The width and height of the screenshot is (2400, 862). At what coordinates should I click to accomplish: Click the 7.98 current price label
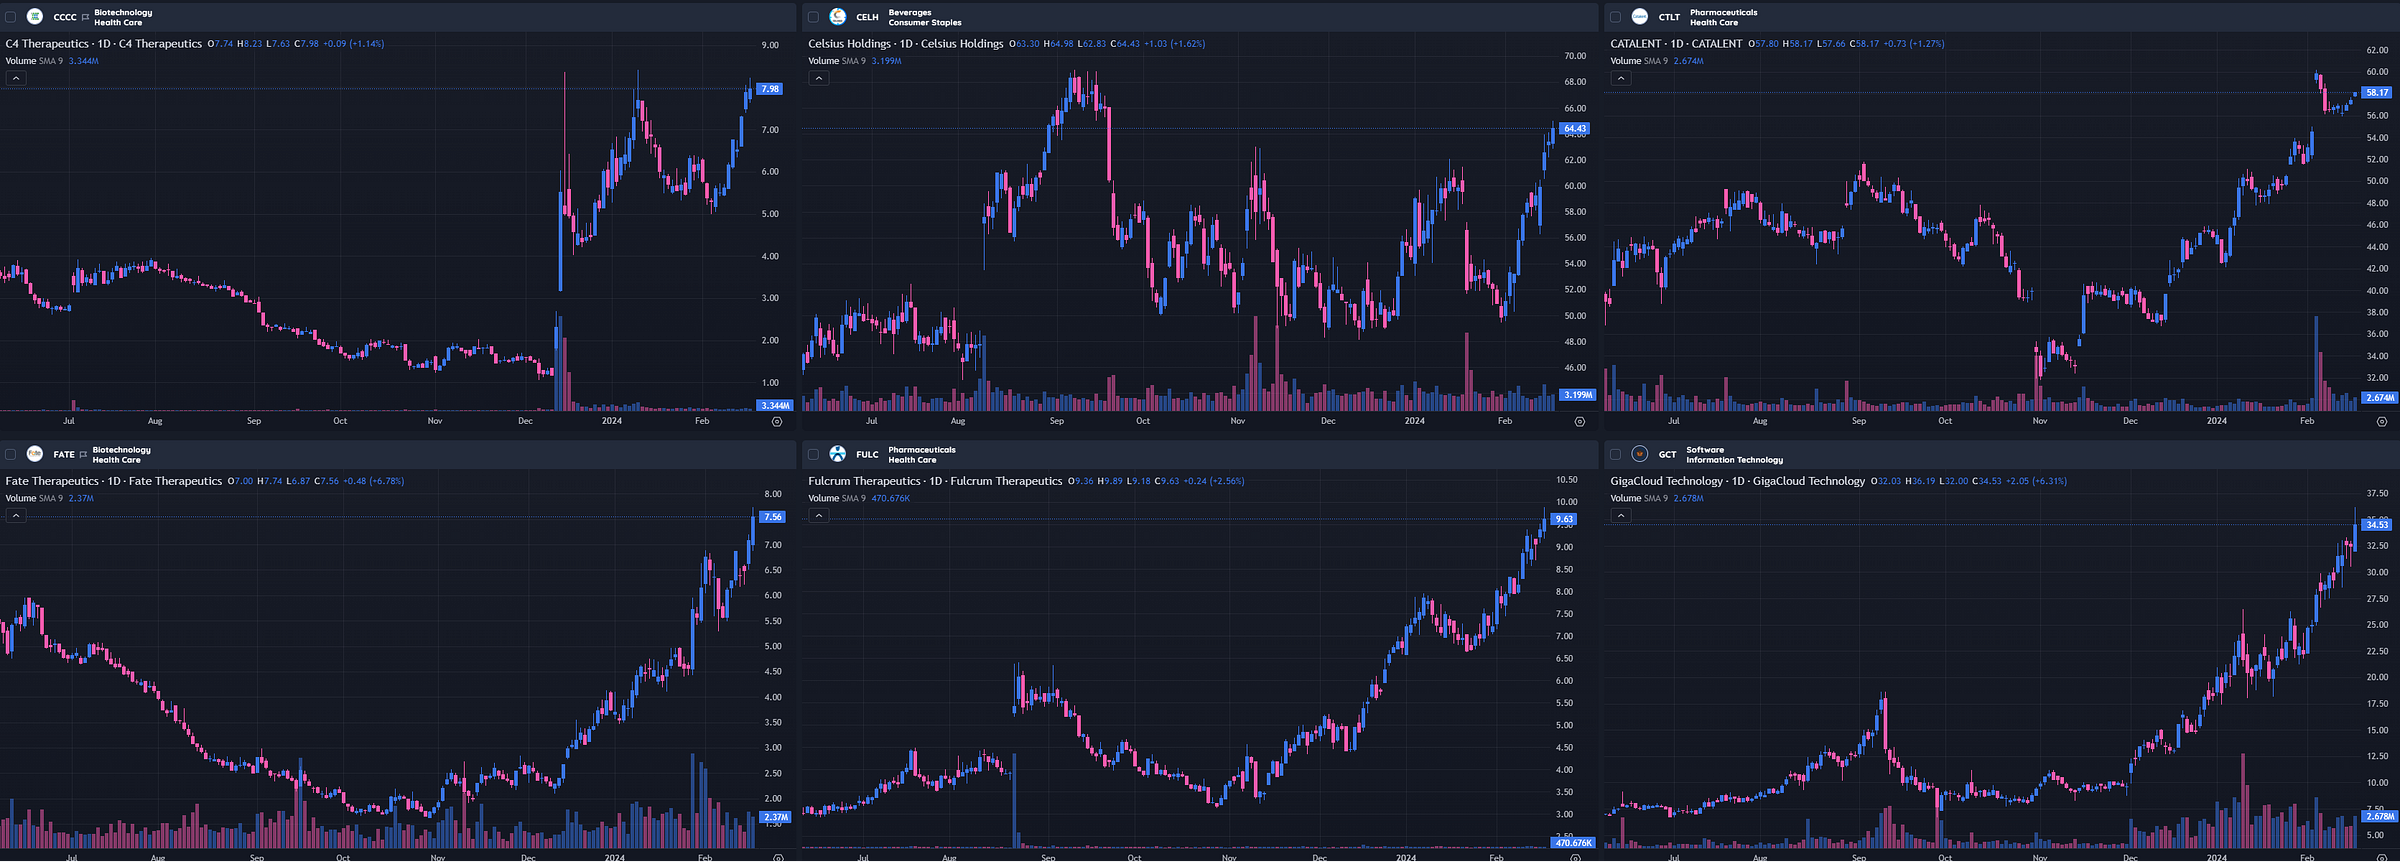[770, 89]
